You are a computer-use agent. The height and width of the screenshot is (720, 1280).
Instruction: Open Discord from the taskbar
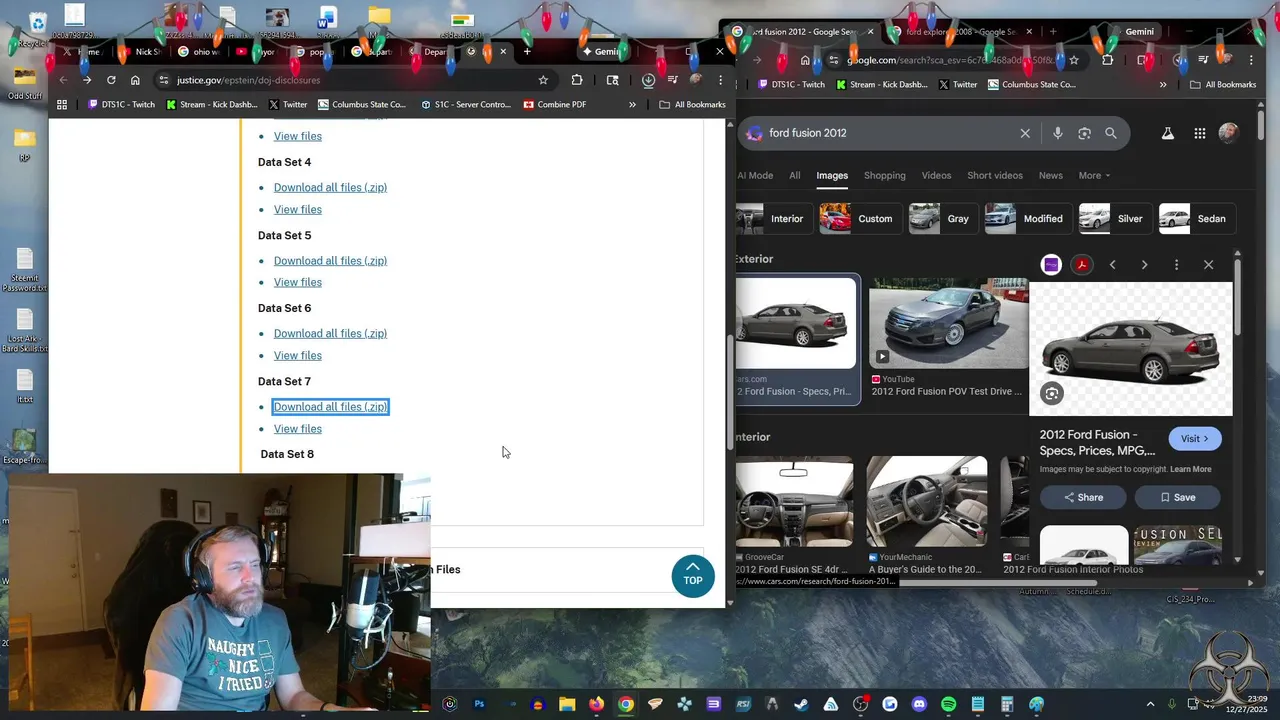pyautogui.click(x=919, y=704)
